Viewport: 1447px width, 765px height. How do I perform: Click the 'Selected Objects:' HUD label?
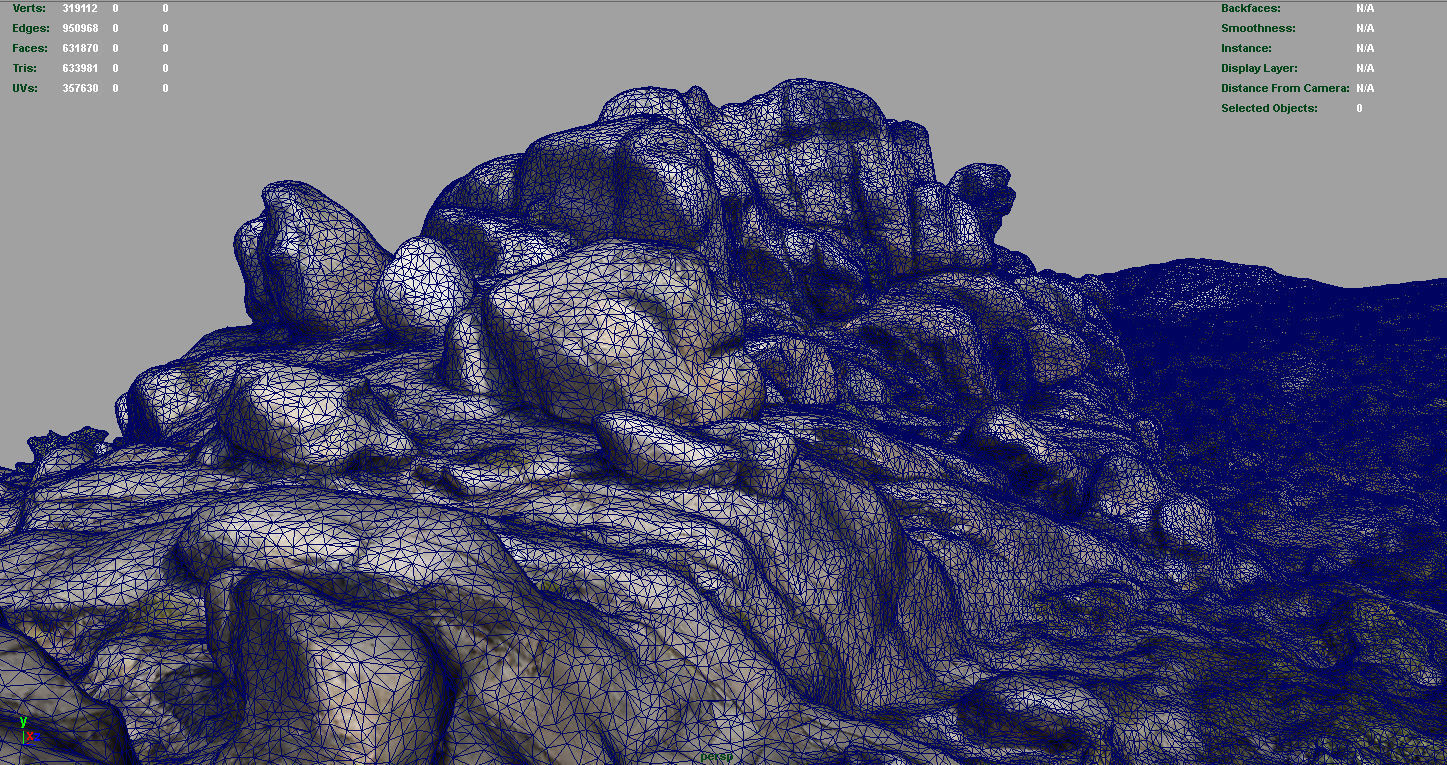(x=1269, y=108)
